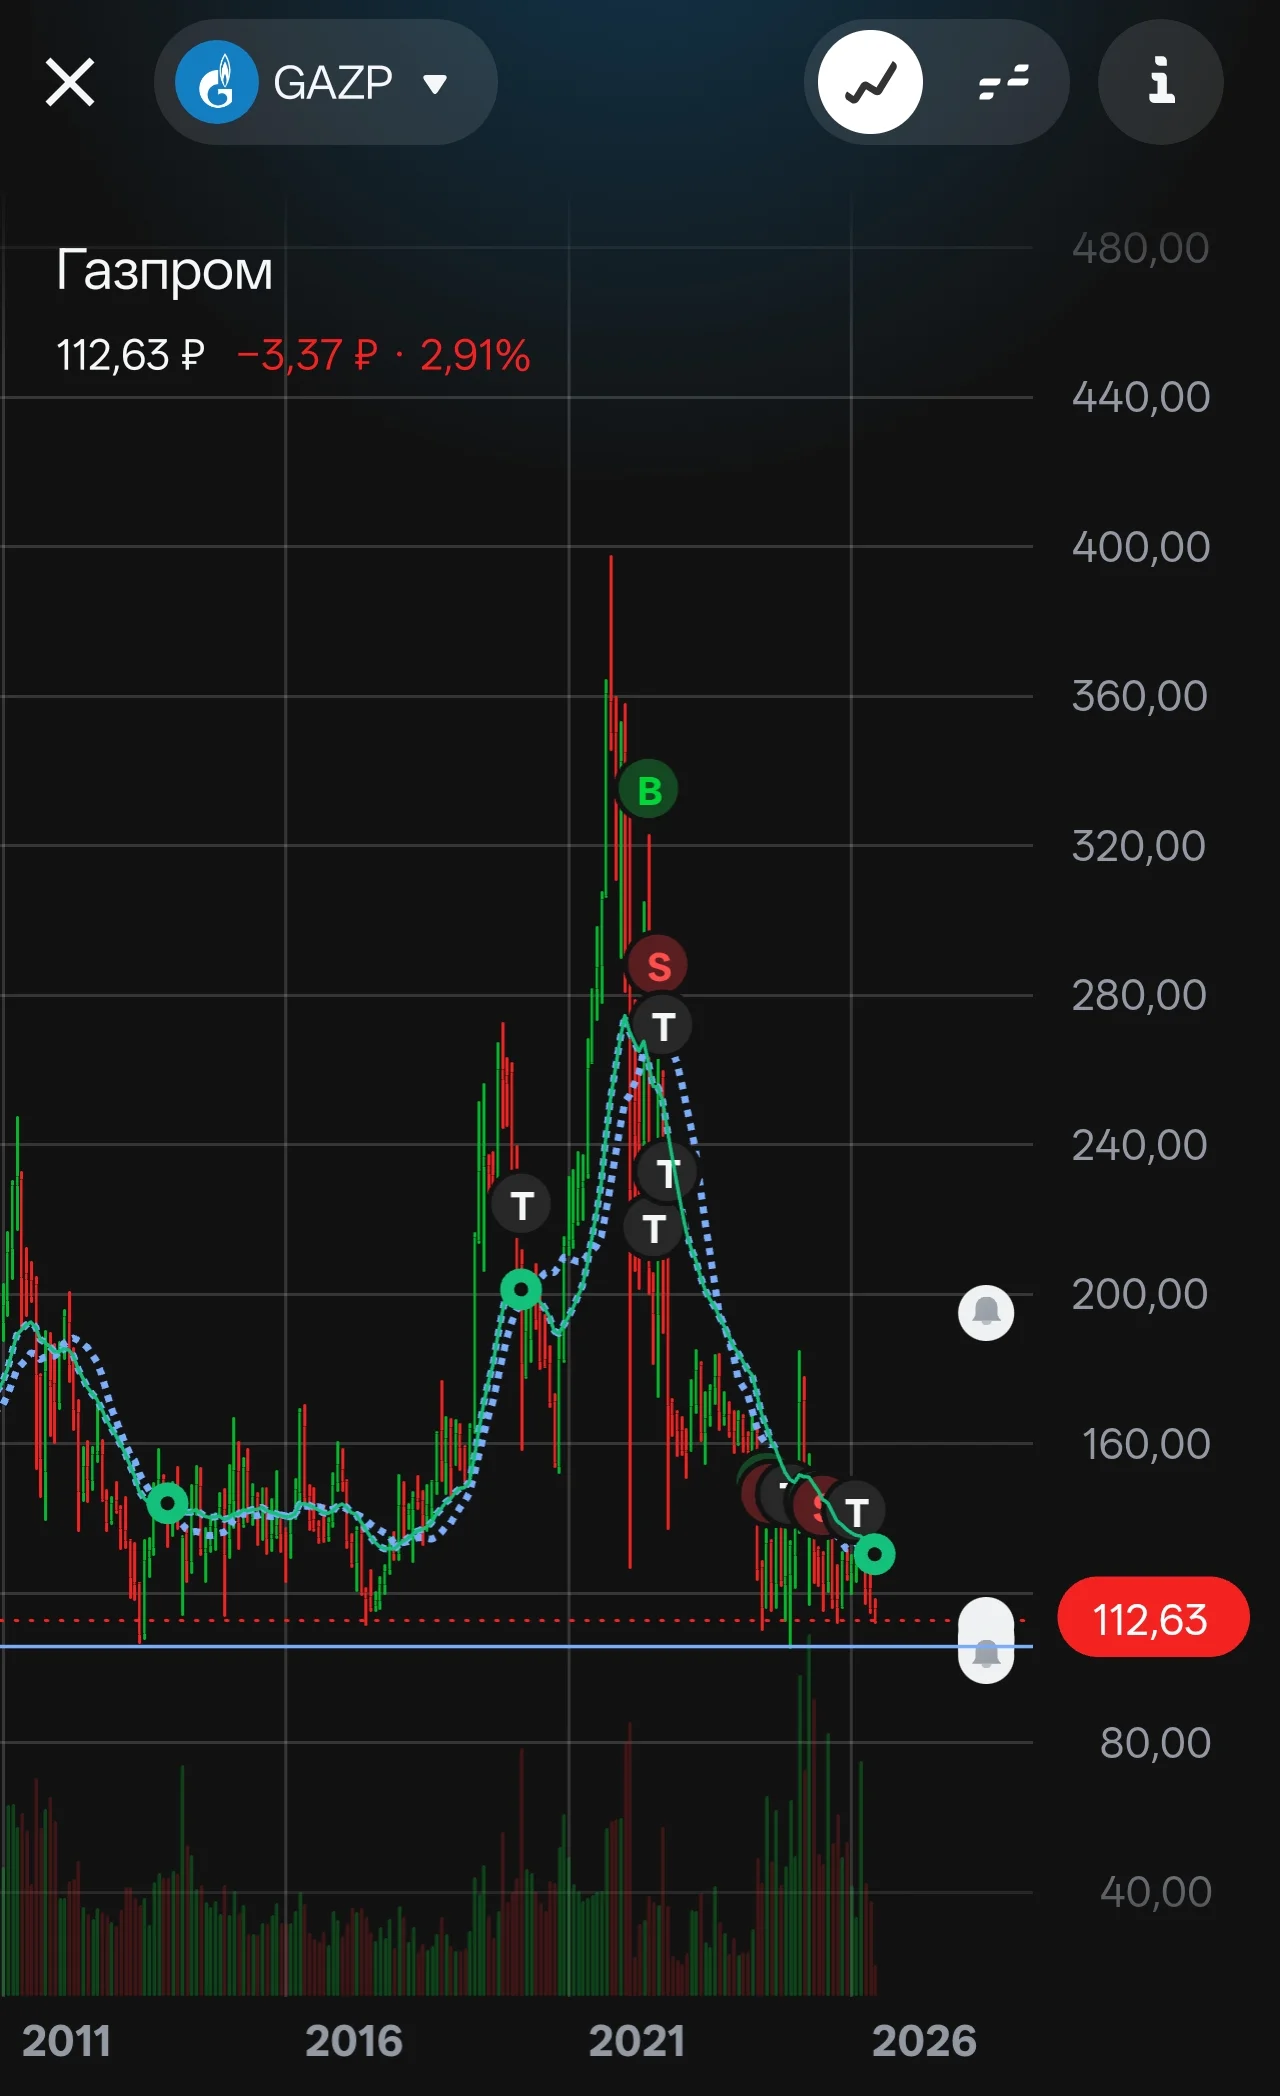
Task: Tap the 200,00 price axis label
Action: point(1140,1294)
